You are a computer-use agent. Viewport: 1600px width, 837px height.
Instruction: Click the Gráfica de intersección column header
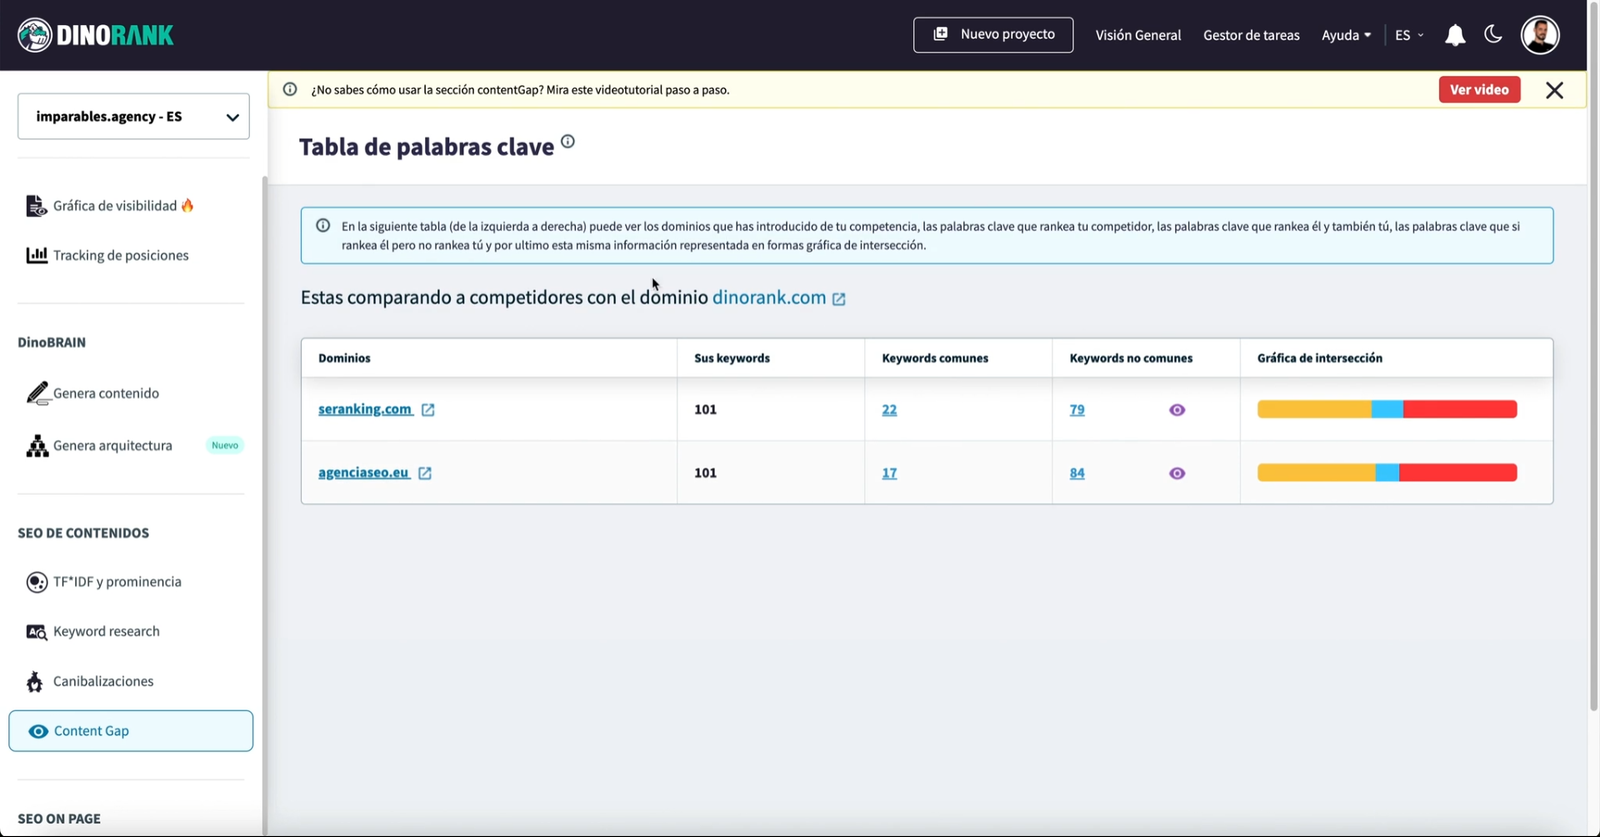pos(1320,358)
